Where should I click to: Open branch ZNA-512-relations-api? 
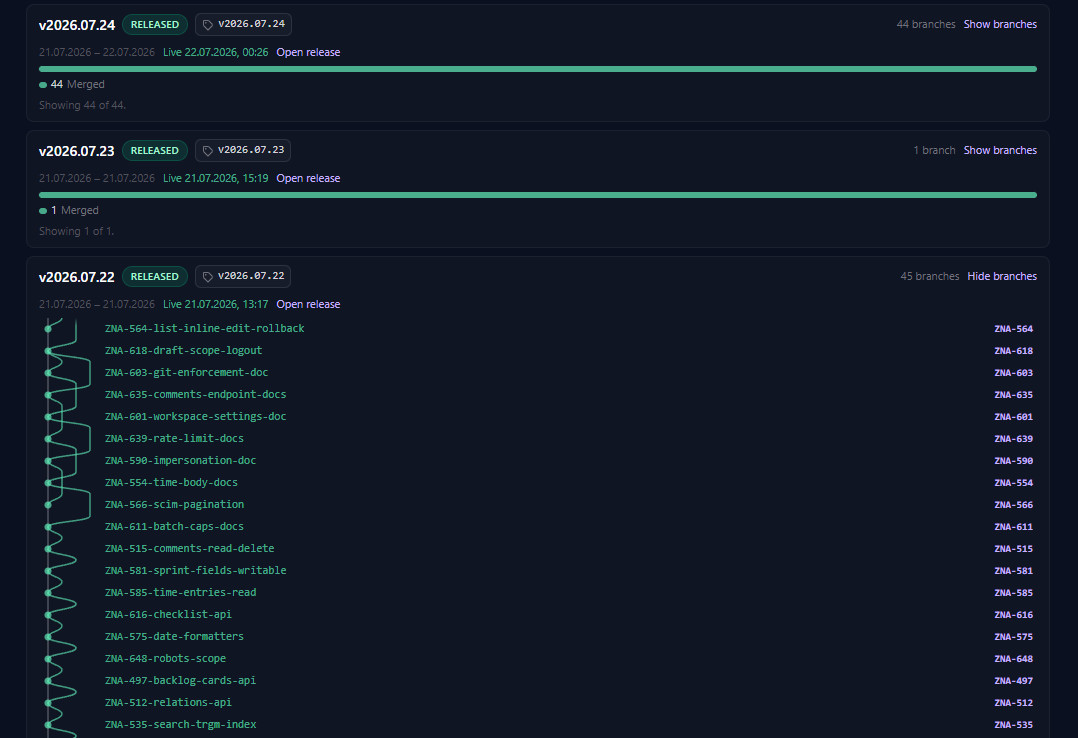click(168, 703)
